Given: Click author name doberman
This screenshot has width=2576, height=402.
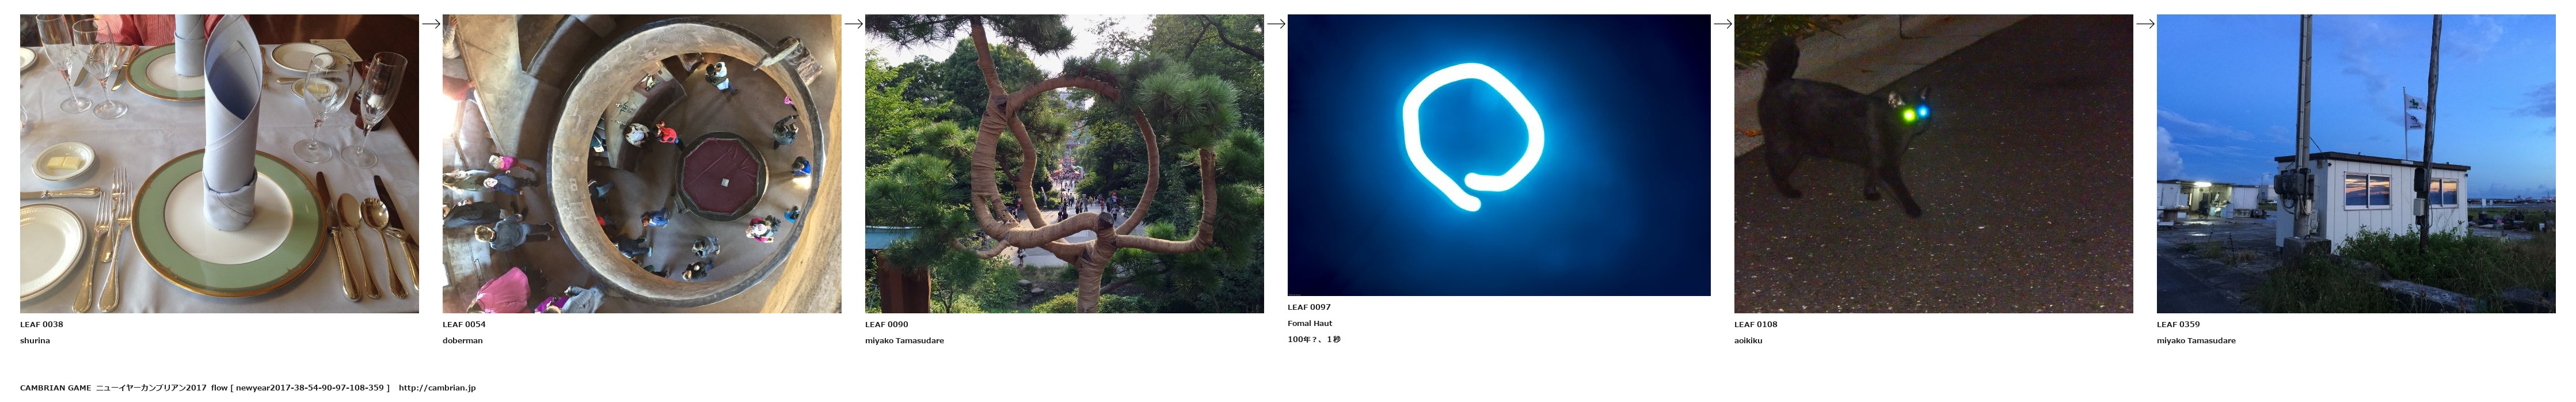Looking at the screenshot, I should point(463,341).
